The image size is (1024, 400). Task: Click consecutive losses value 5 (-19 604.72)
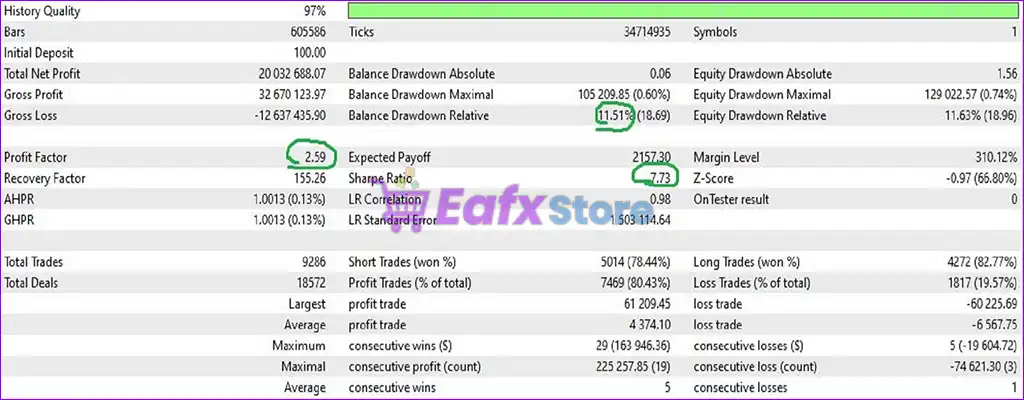[x=979, y=346]
